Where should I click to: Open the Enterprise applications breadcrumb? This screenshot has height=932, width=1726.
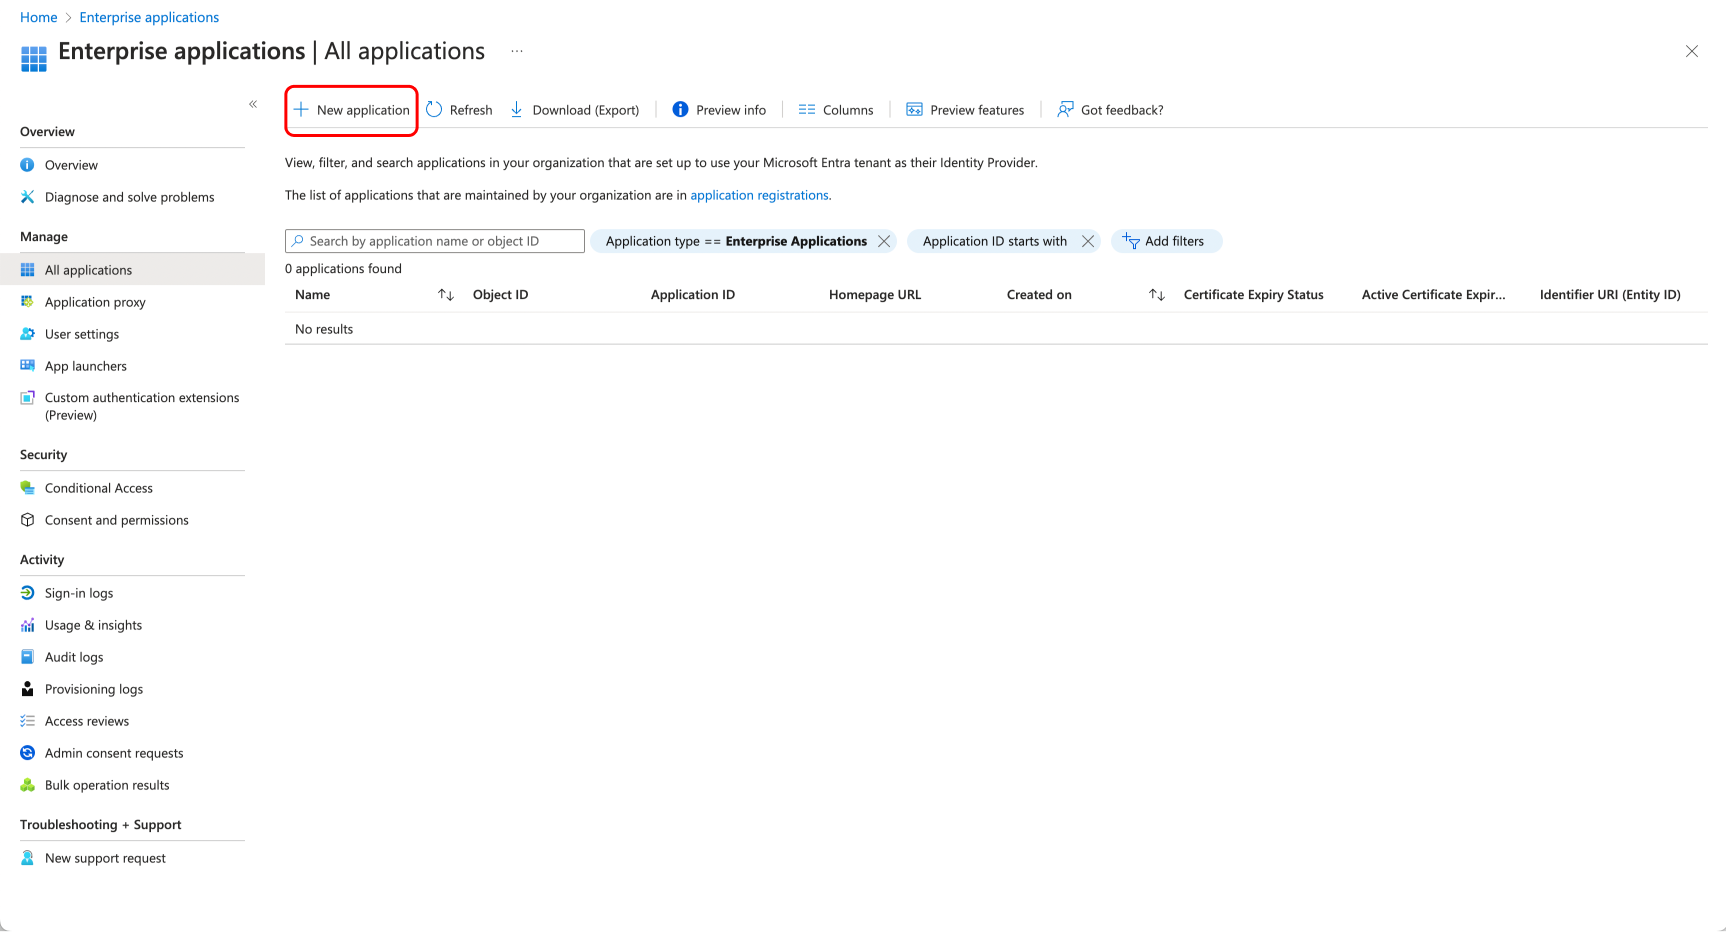tap(149, 17)
